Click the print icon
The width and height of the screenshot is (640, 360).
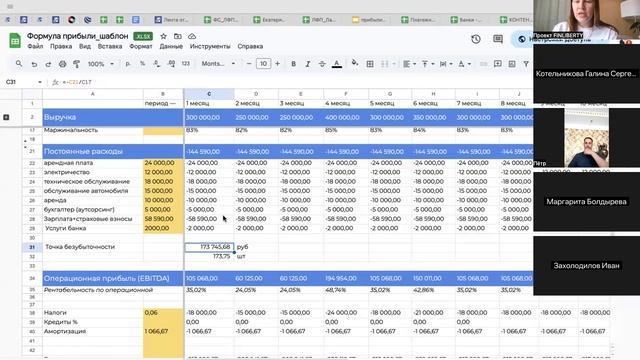[62, 64]
